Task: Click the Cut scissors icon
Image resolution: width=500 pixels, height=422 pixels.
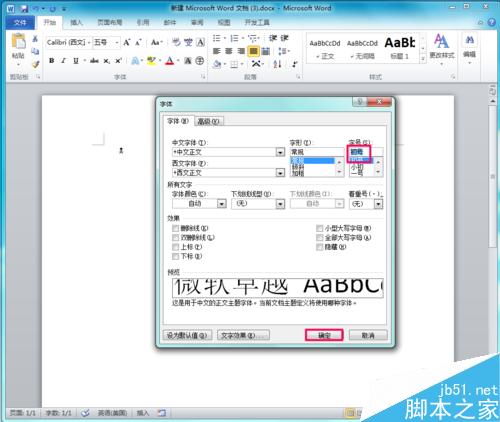Action: click(35, 39)
